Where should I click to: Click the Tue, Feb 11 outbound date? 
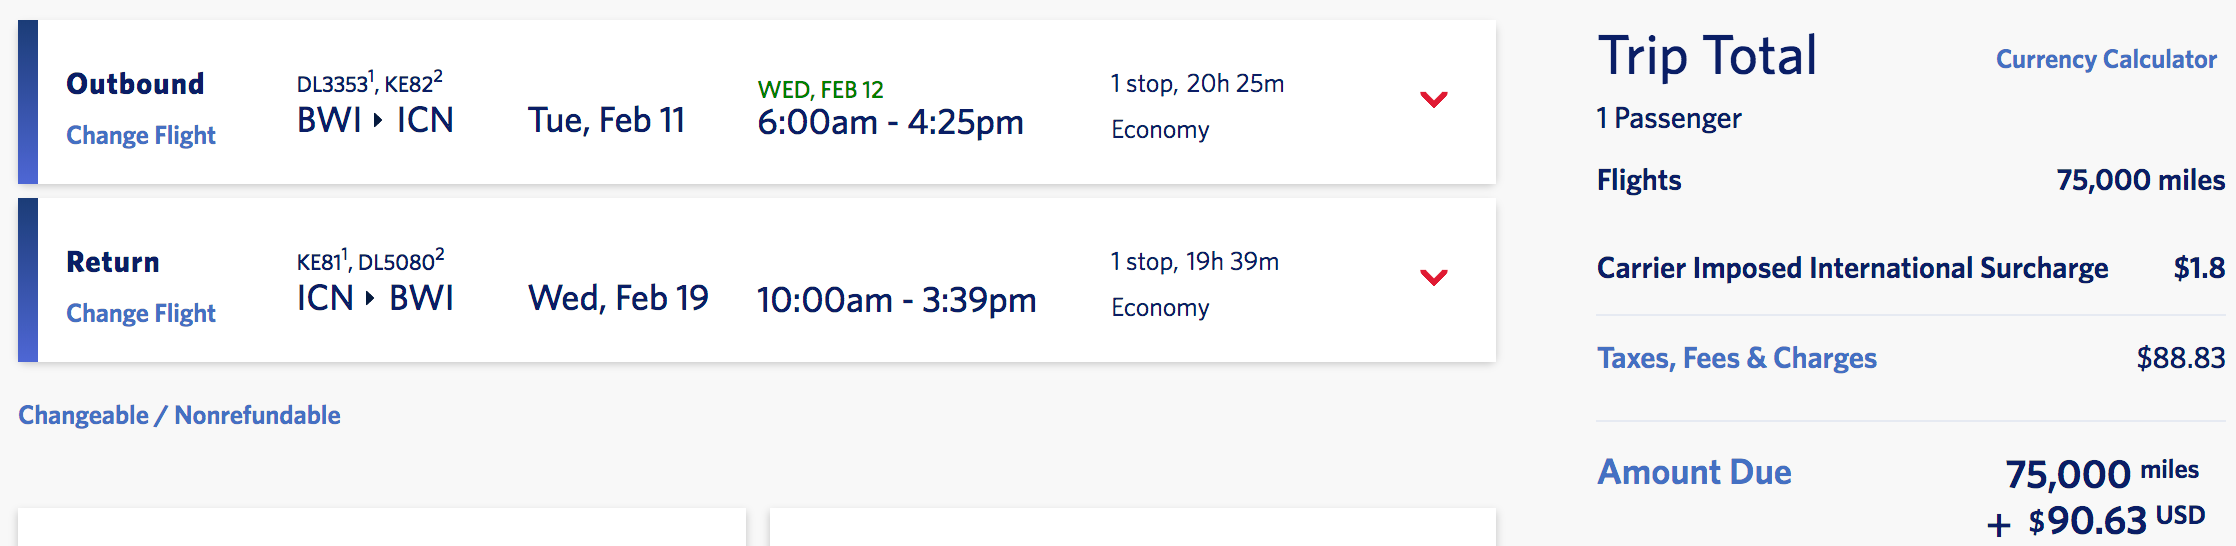coord(606,121)
